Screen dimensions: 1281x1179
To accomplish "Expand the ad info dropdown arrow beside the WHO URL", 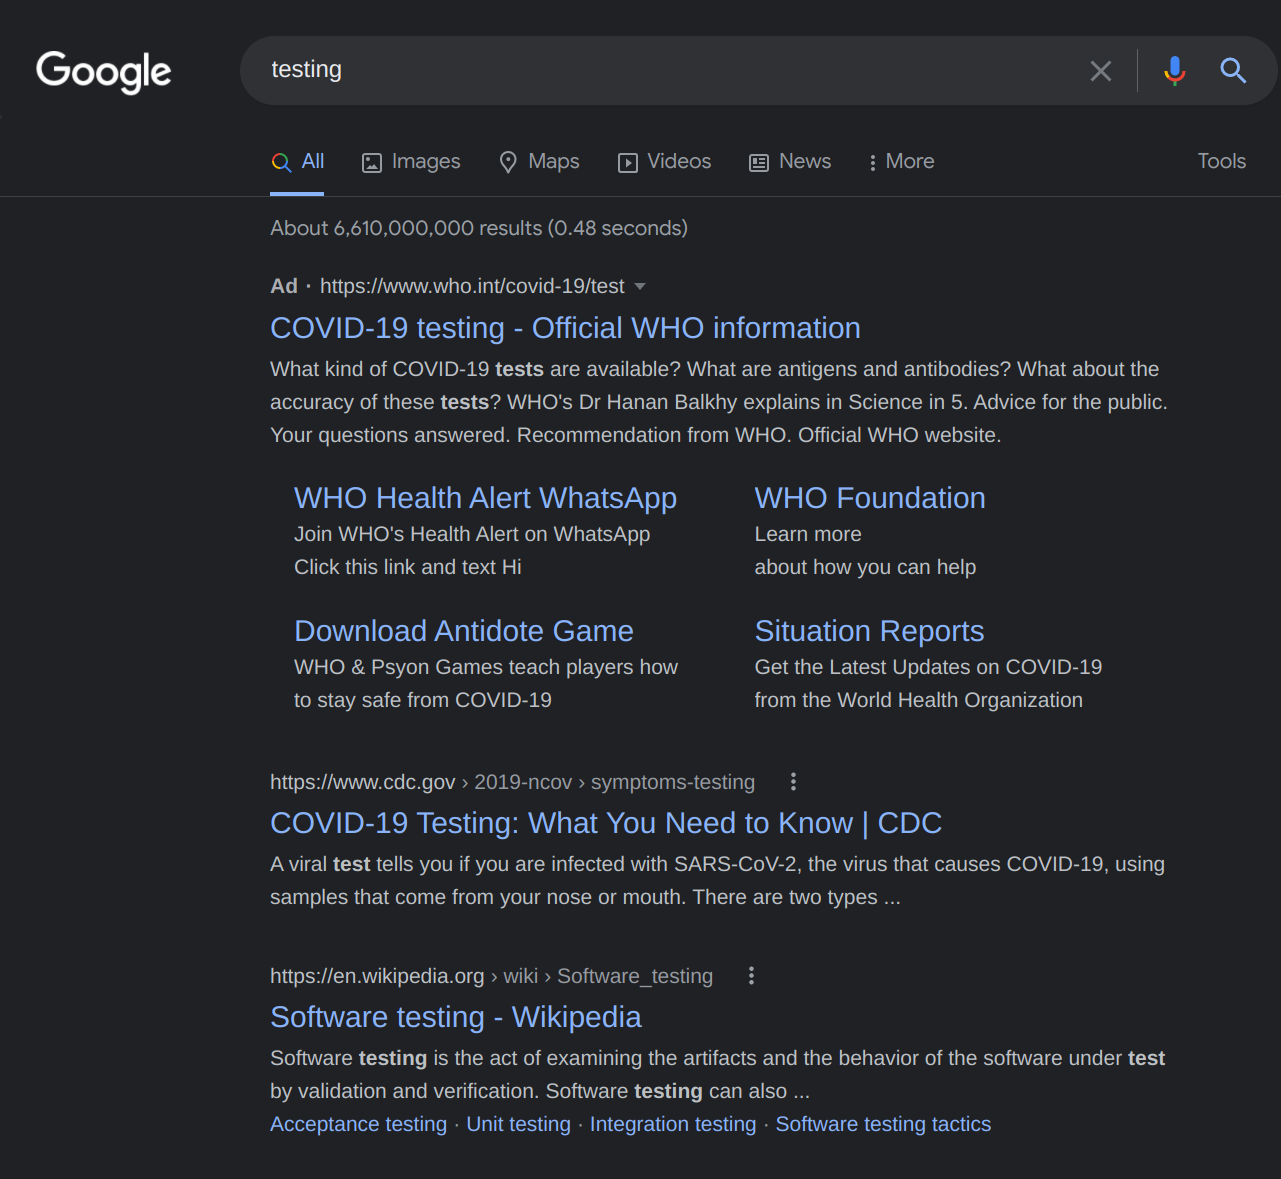I will tap(640, 287).
